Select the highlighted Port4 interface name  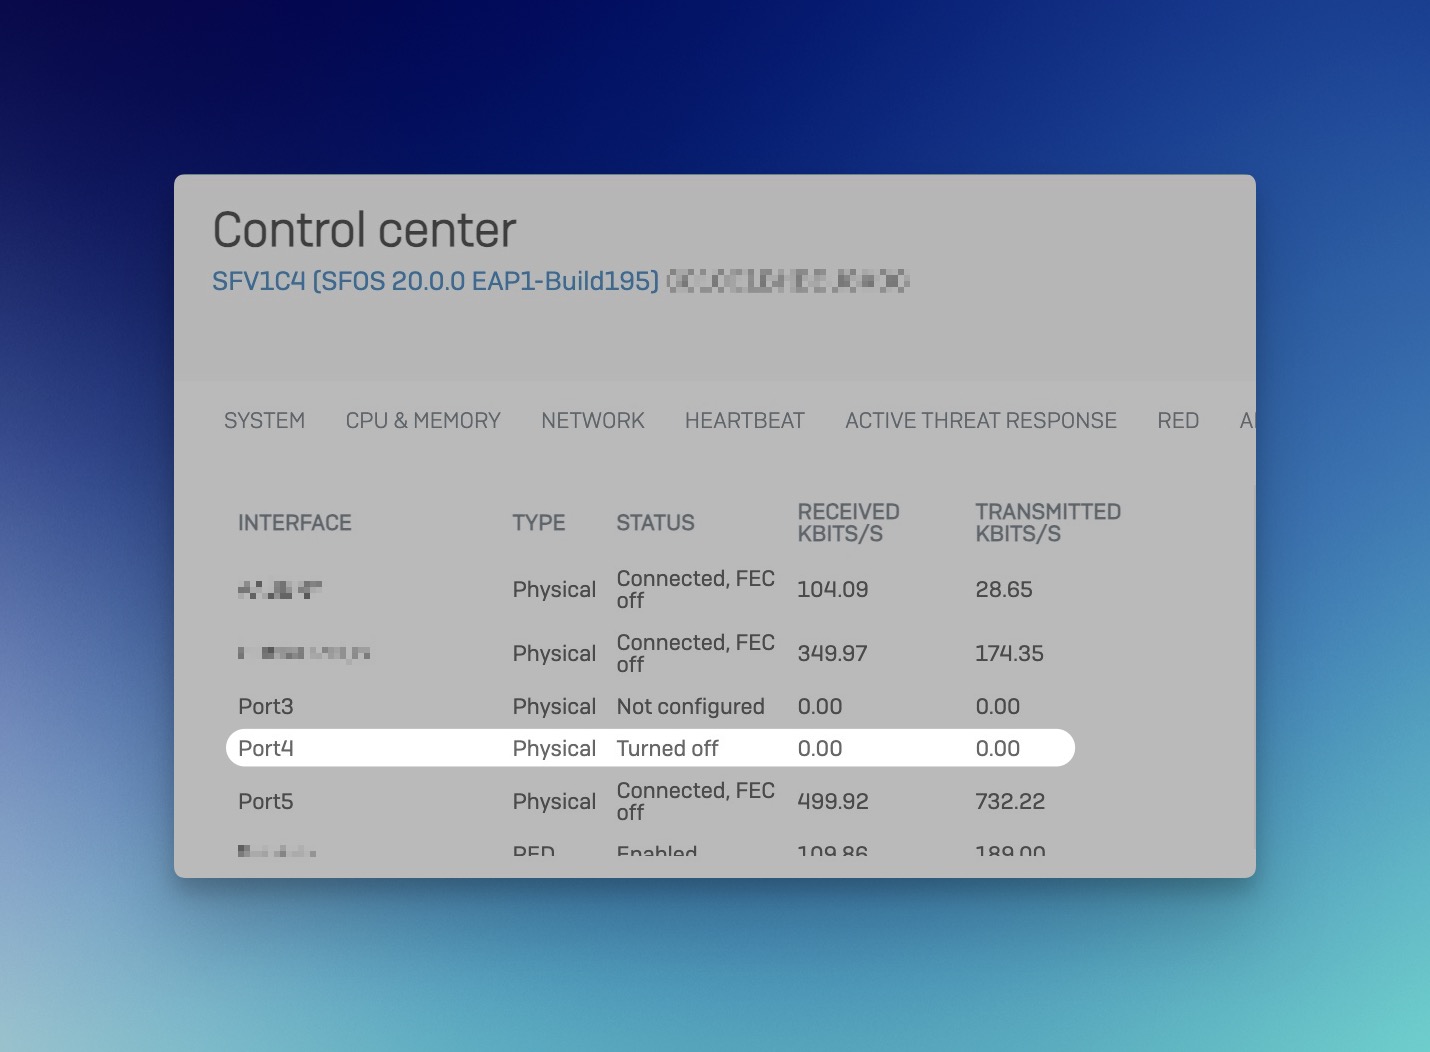point(266,749)
